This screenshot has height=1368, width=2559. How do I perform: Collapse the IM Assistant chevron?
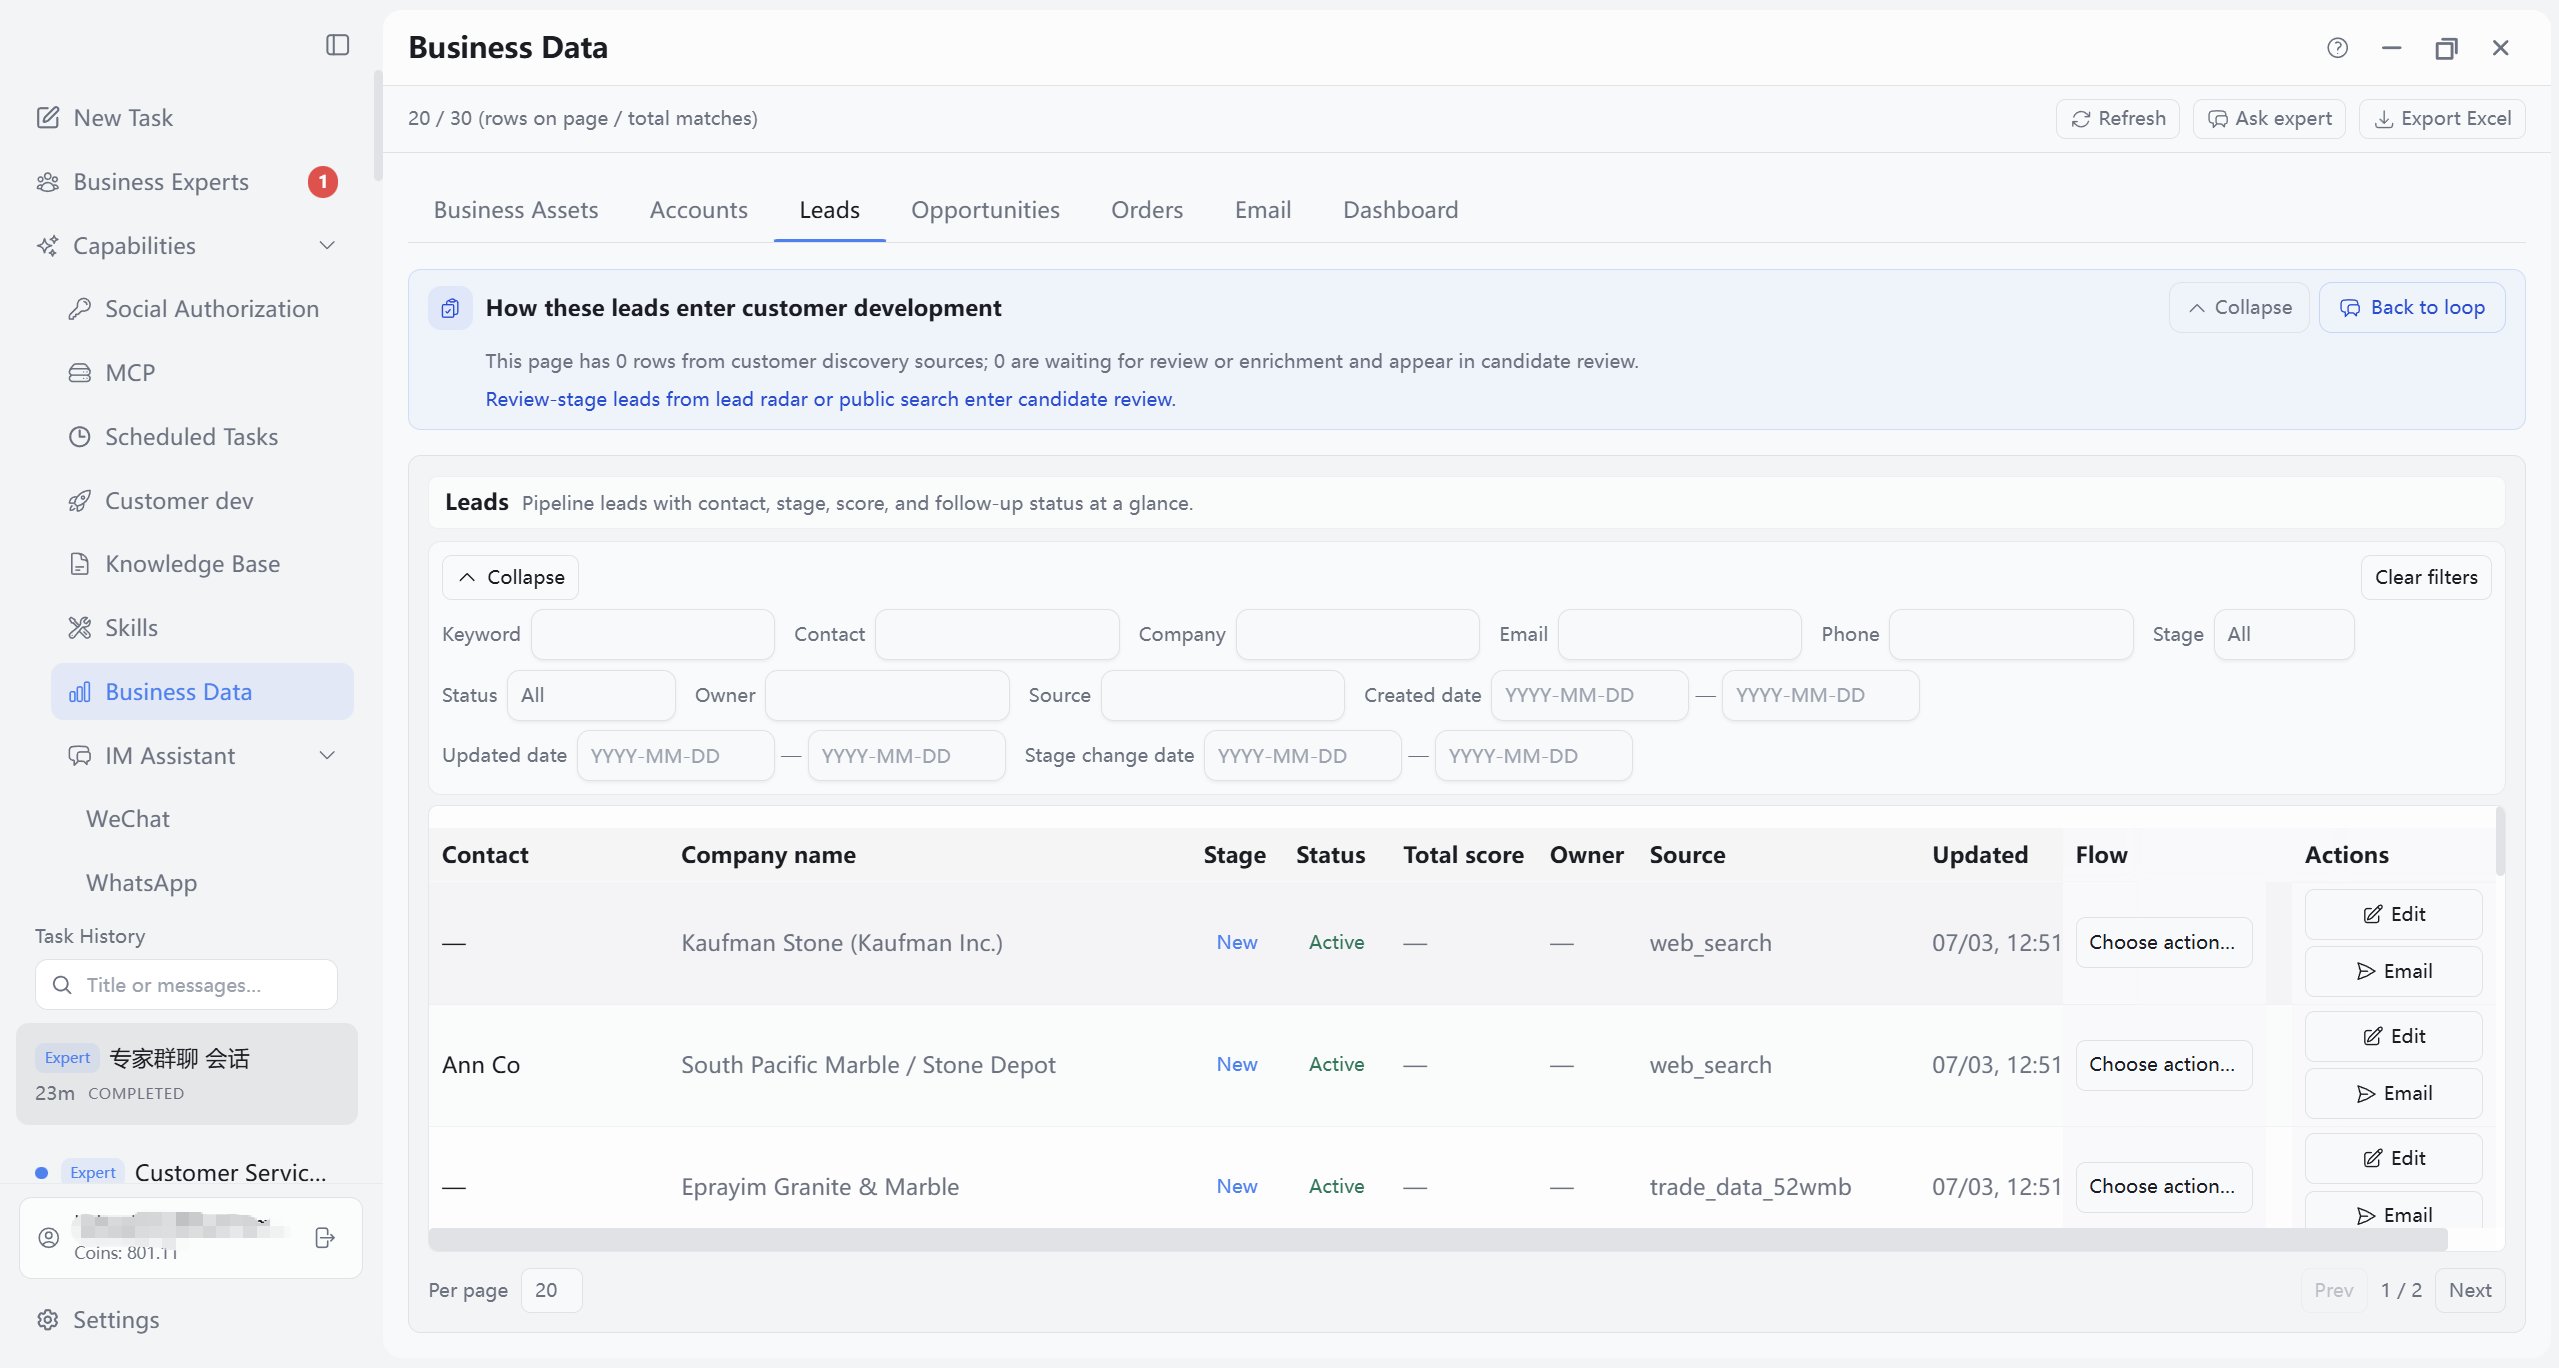click(327, 756)
